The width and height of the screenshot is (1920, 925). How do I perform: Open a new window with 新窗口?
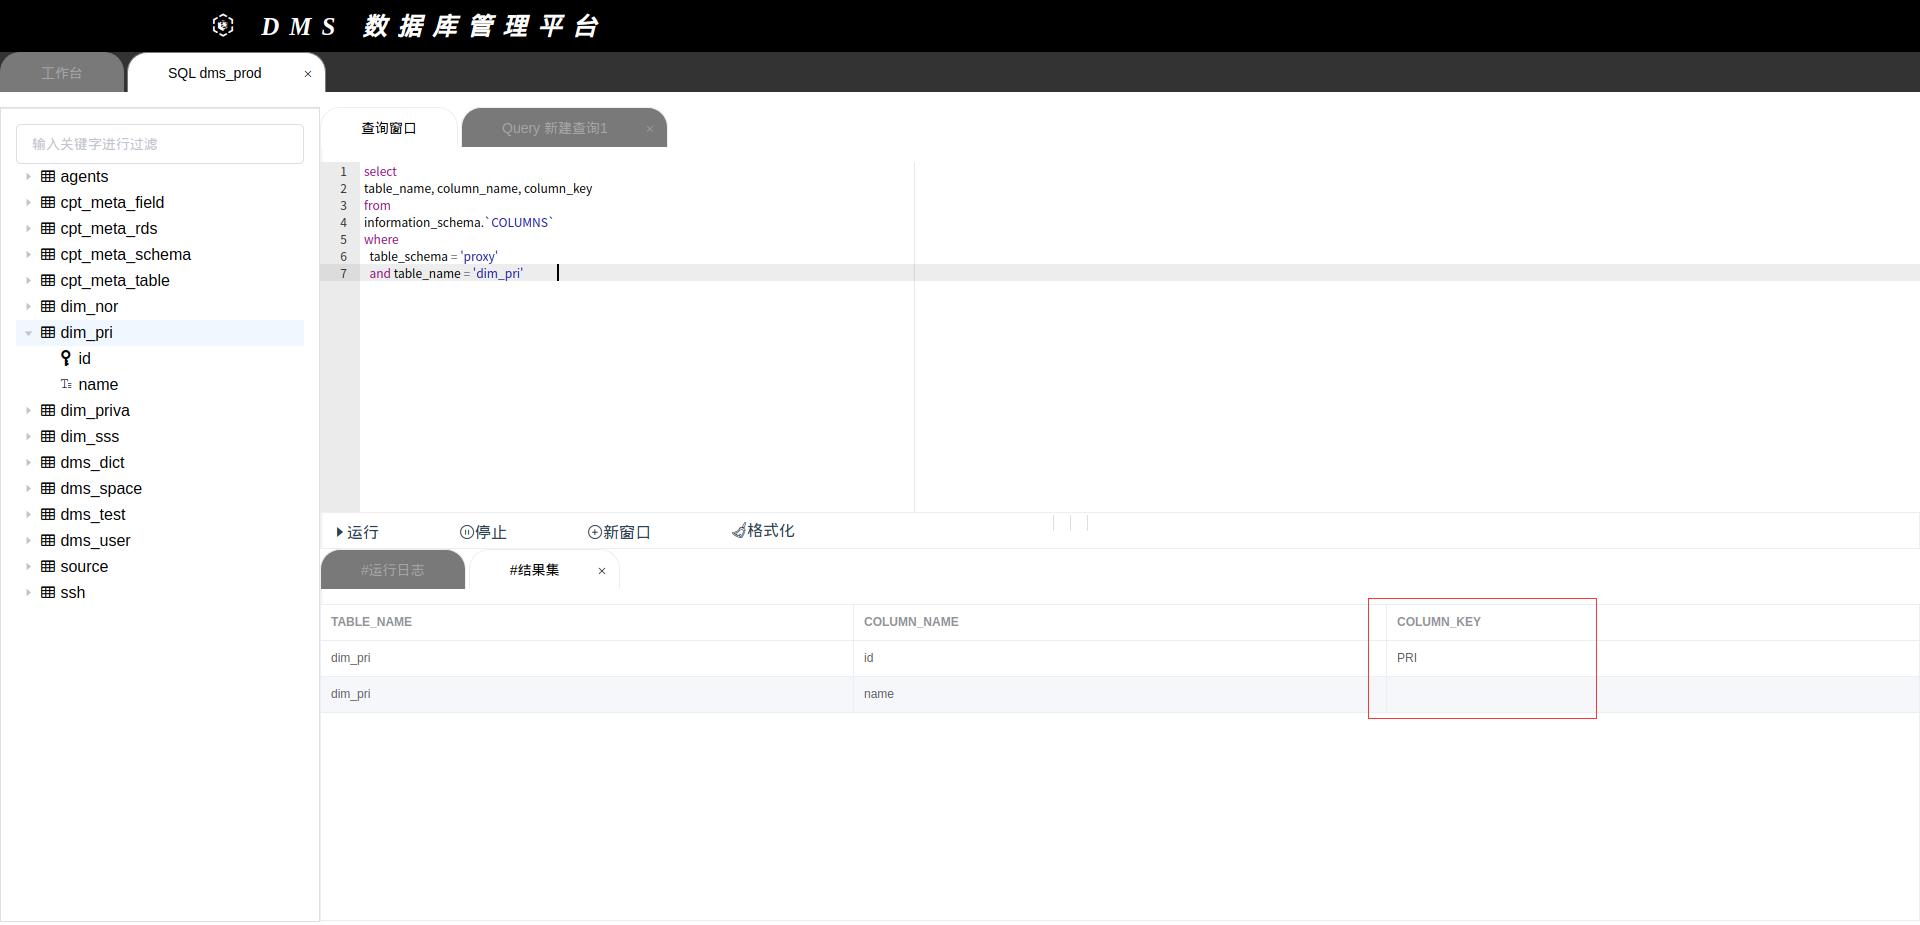coord(619,532)
